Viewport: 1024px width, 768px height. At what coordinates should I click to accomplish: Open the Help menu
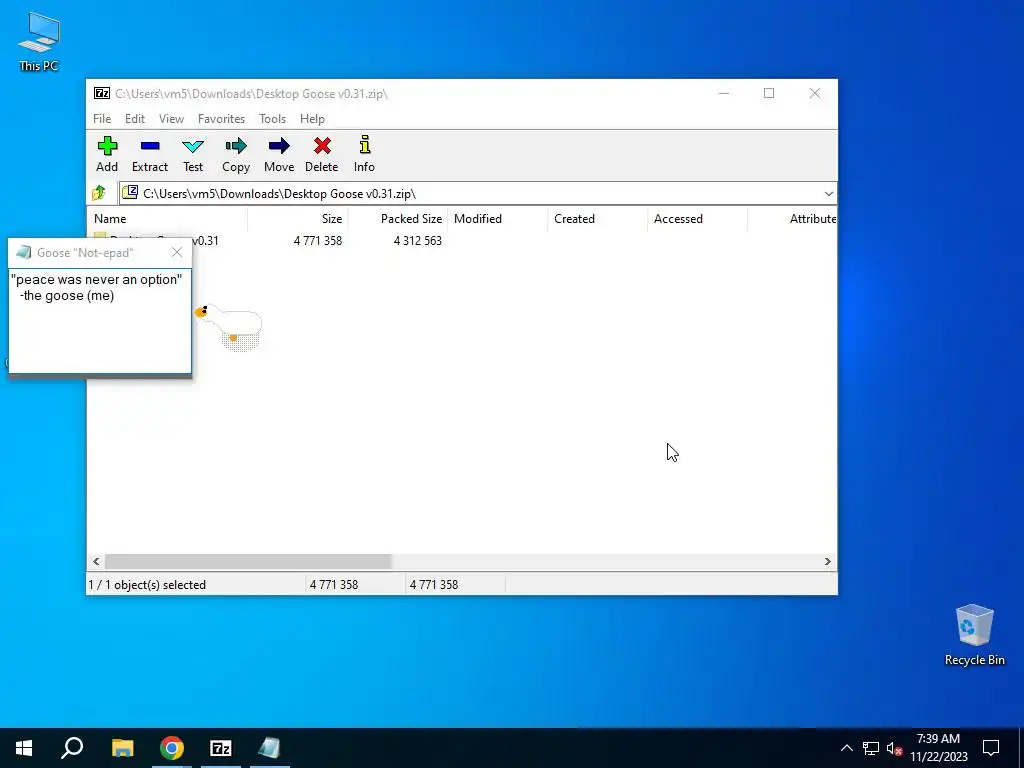point(312,119)
